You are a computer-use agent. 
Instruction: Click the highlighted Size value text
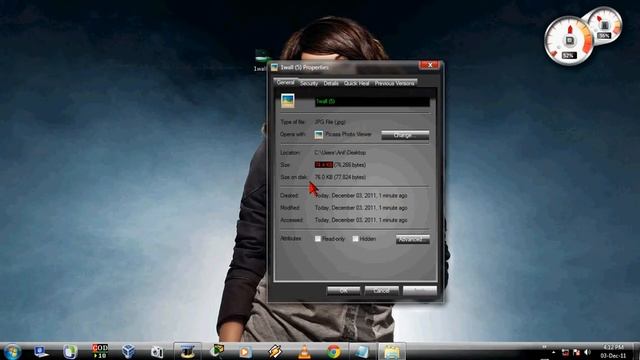point(324,165)
